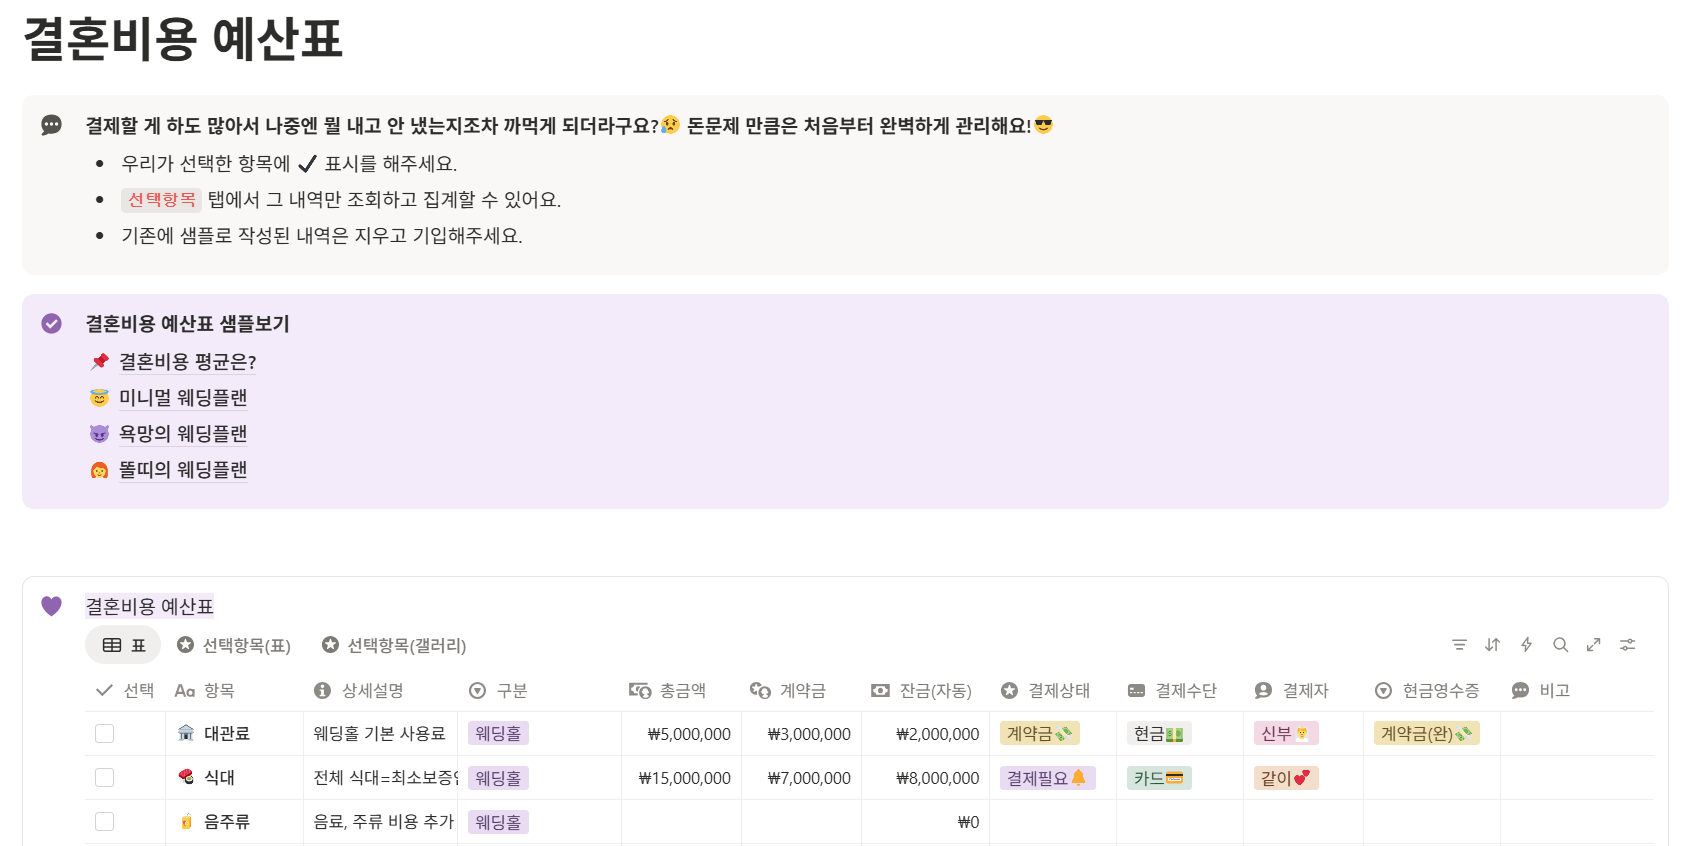Click the ₩15,000,000 total amount cell
1686x846 pixels.
point(682,777)
